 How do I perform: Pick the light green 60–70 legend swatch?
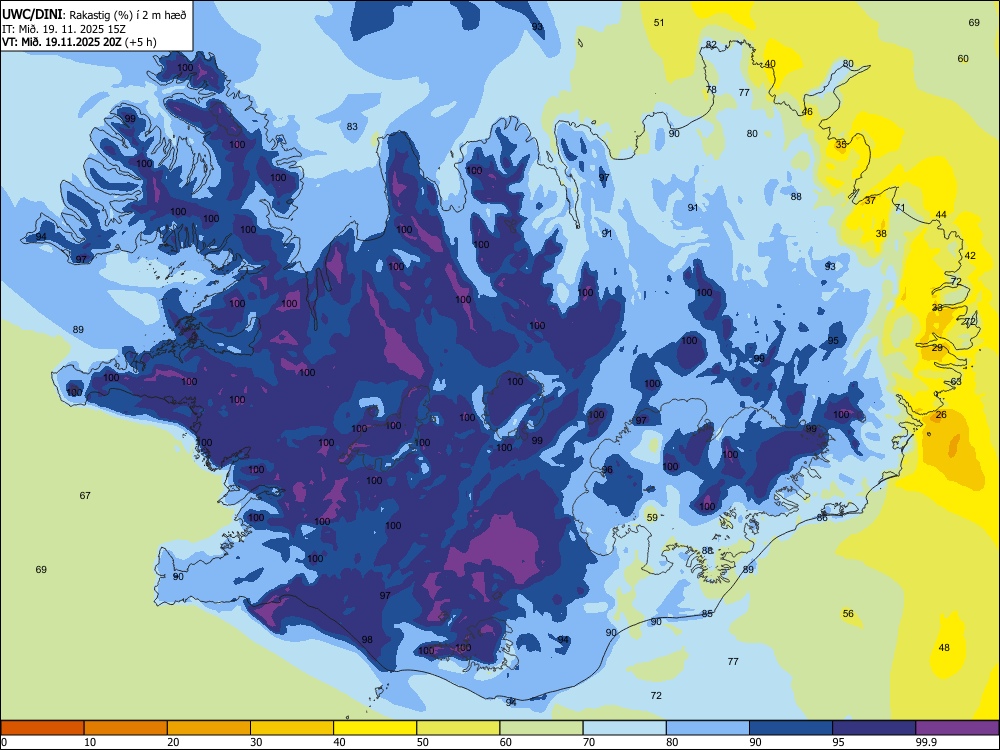(x=541, y=728)
